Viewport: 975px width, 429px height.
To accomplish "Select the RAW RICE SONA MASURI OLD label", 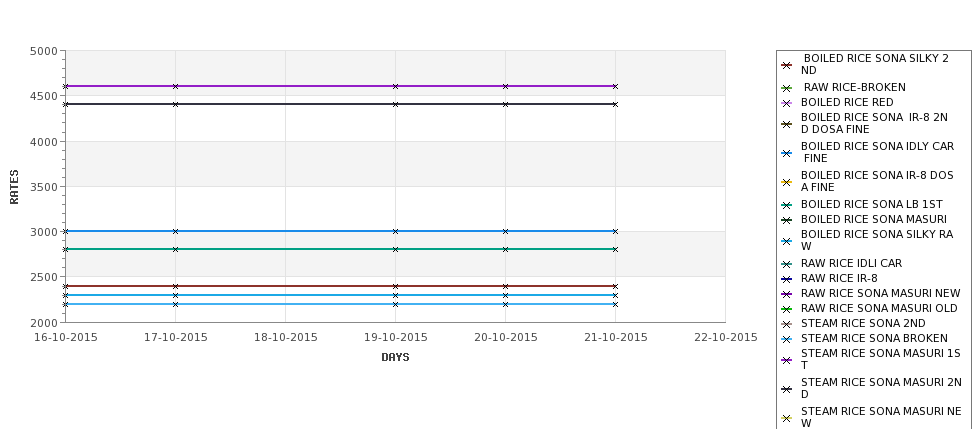I will [879, 308].
